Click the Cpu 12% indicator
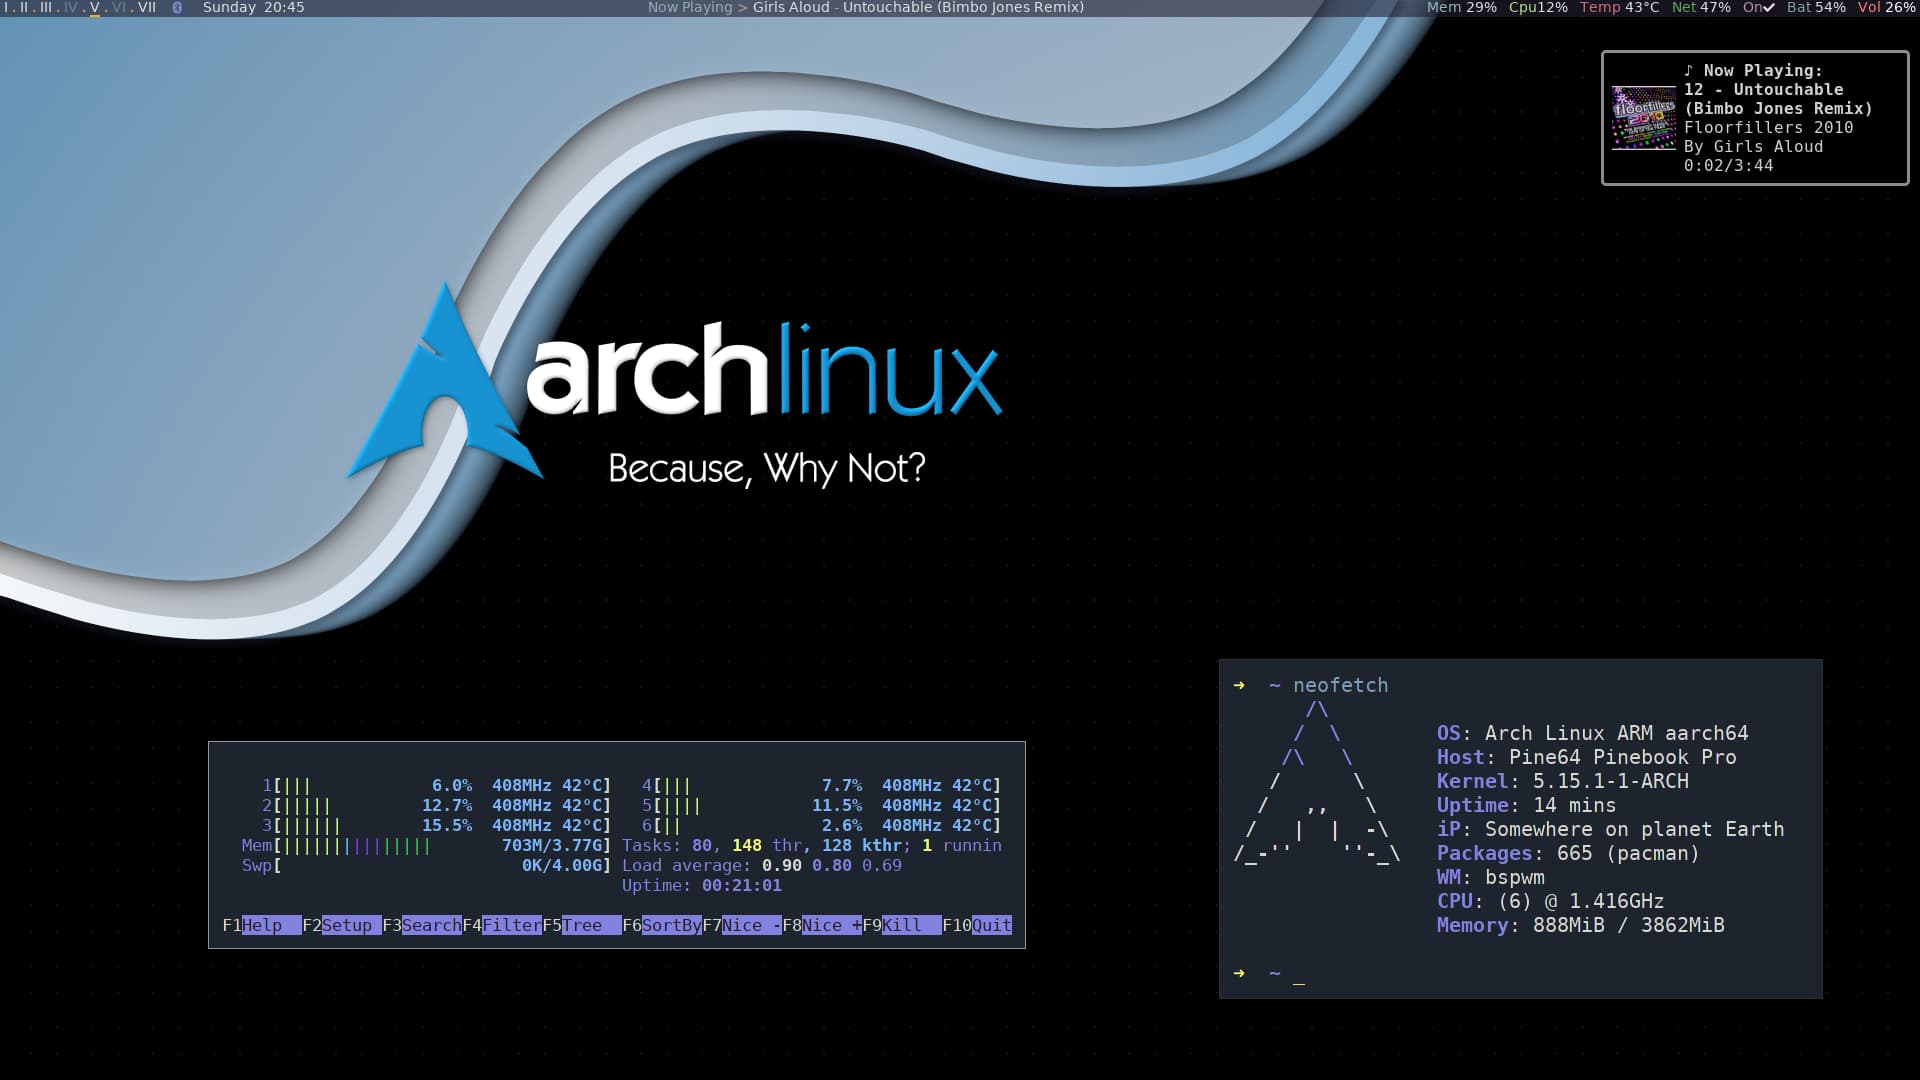 click(x=1538, y=7)
